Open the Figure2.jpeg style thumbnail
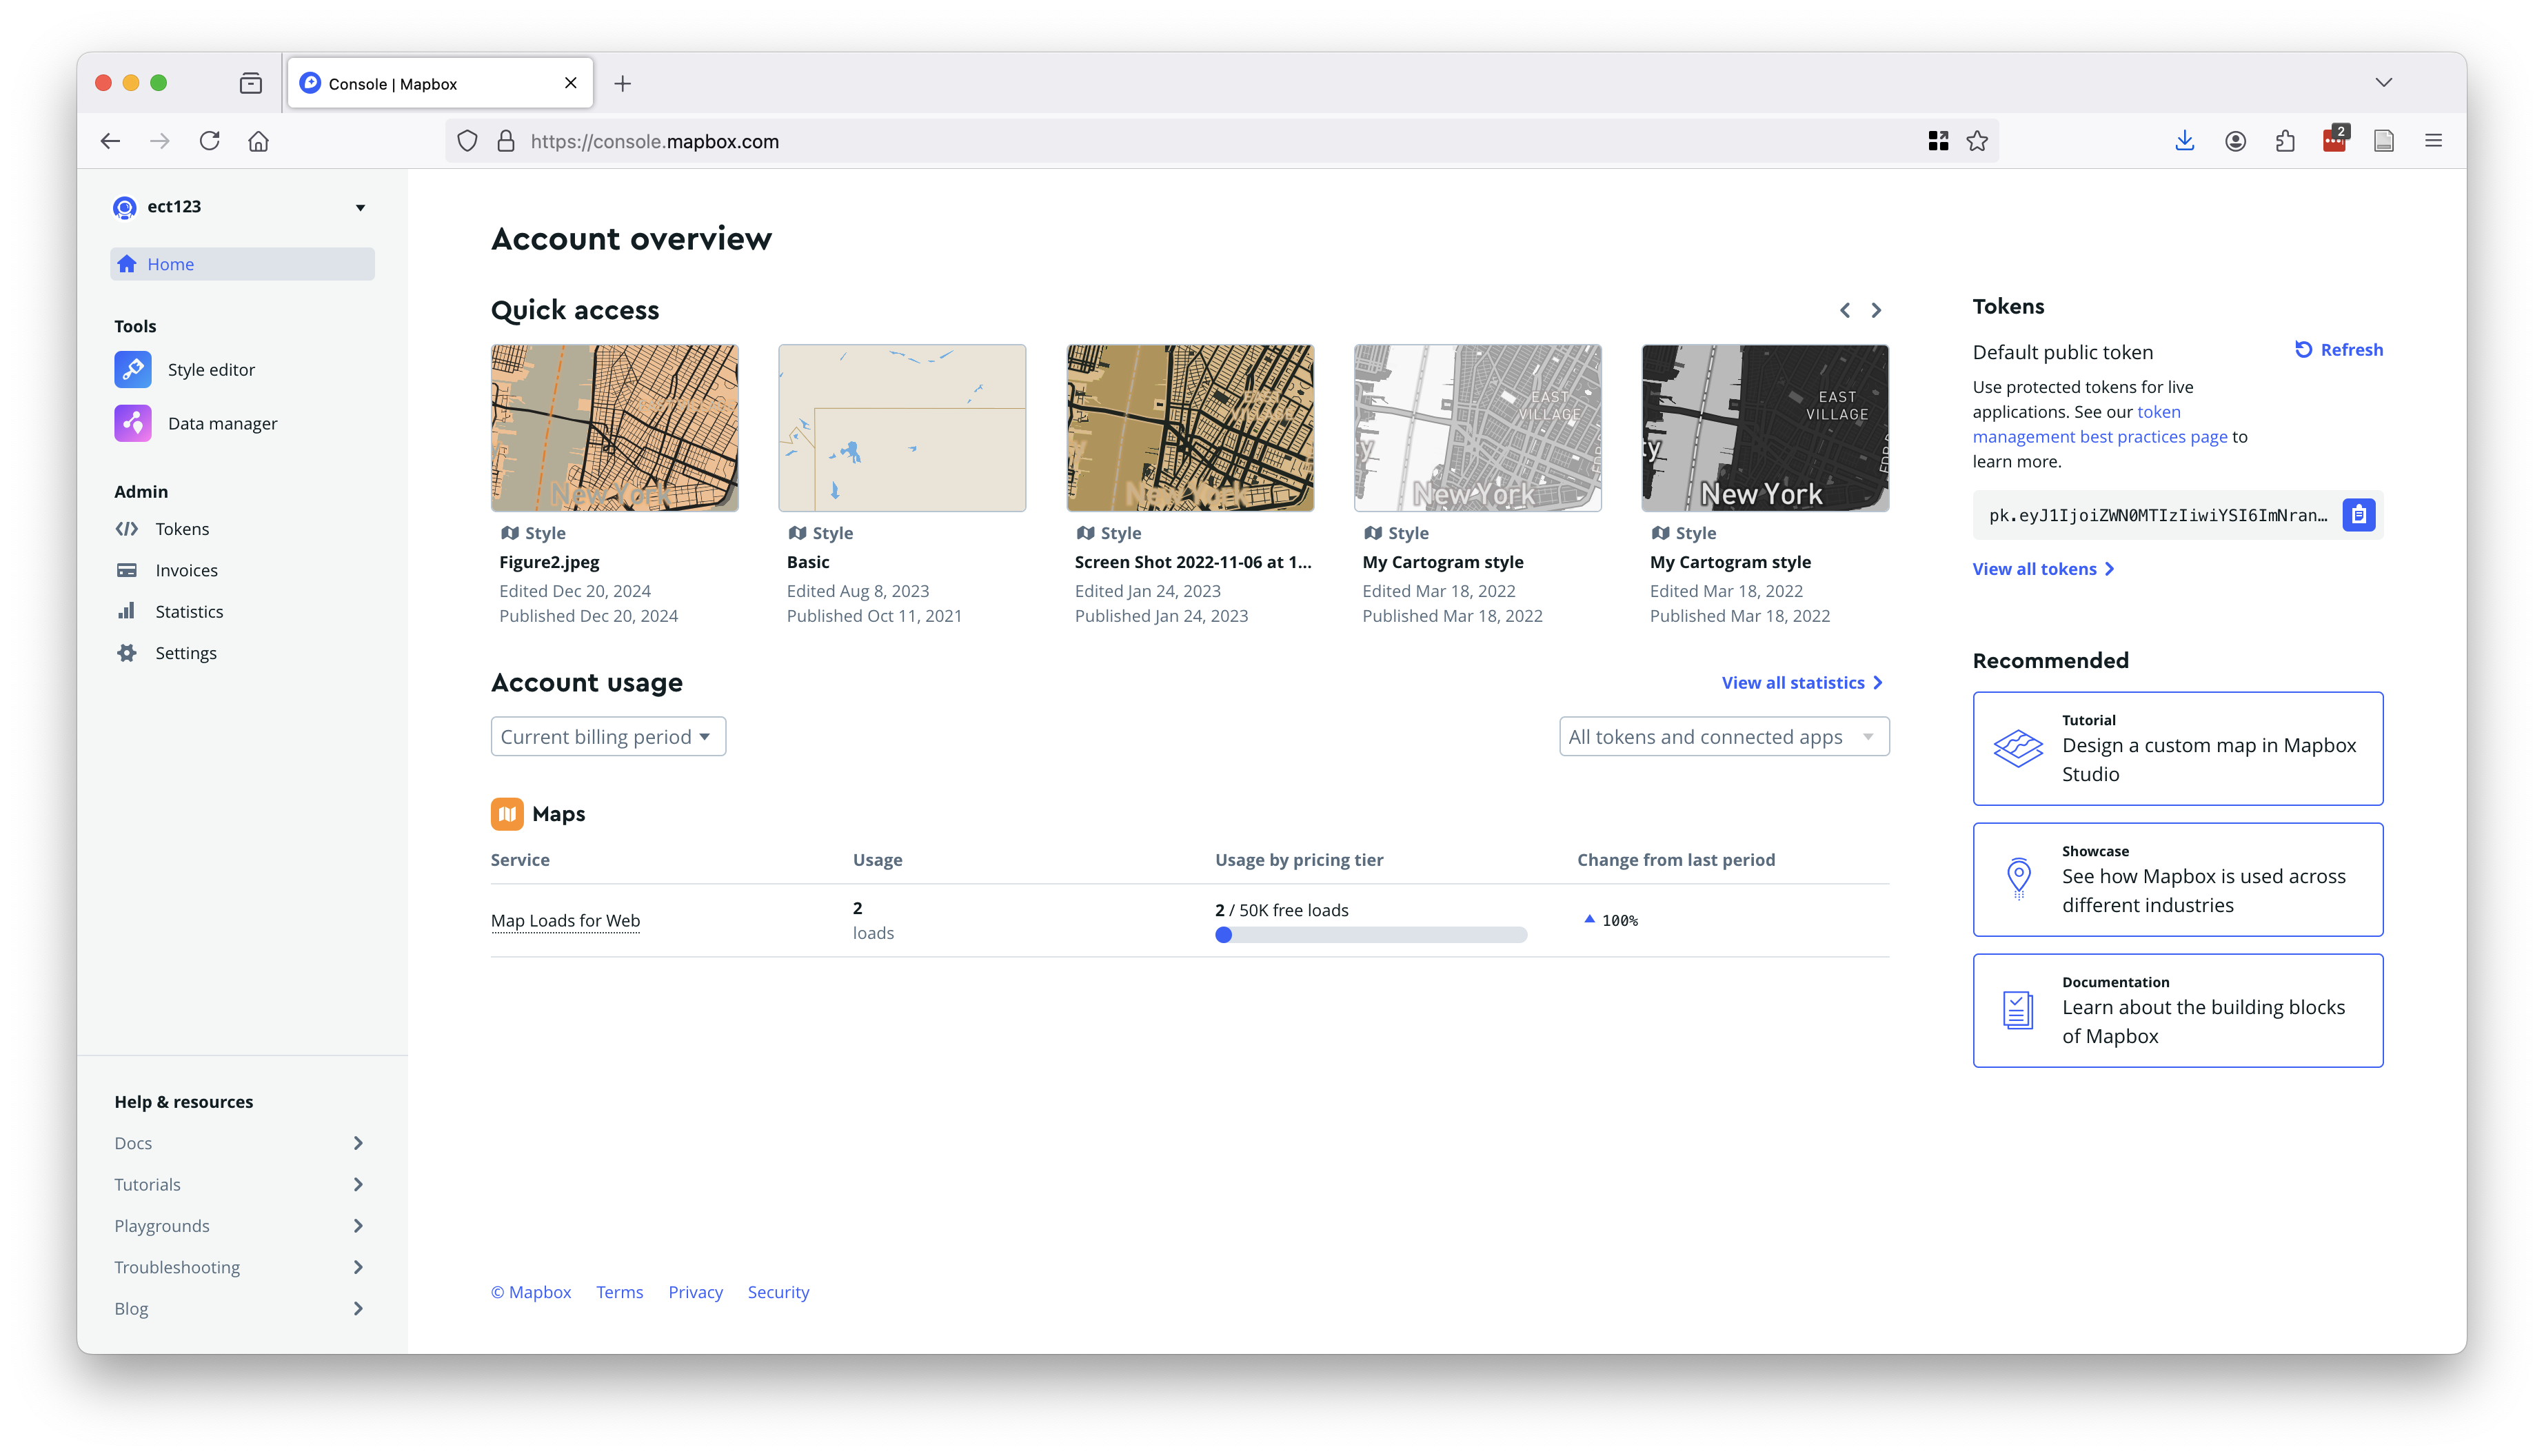This screenshot has width=2544, height=1456. (x=614, y=428)
